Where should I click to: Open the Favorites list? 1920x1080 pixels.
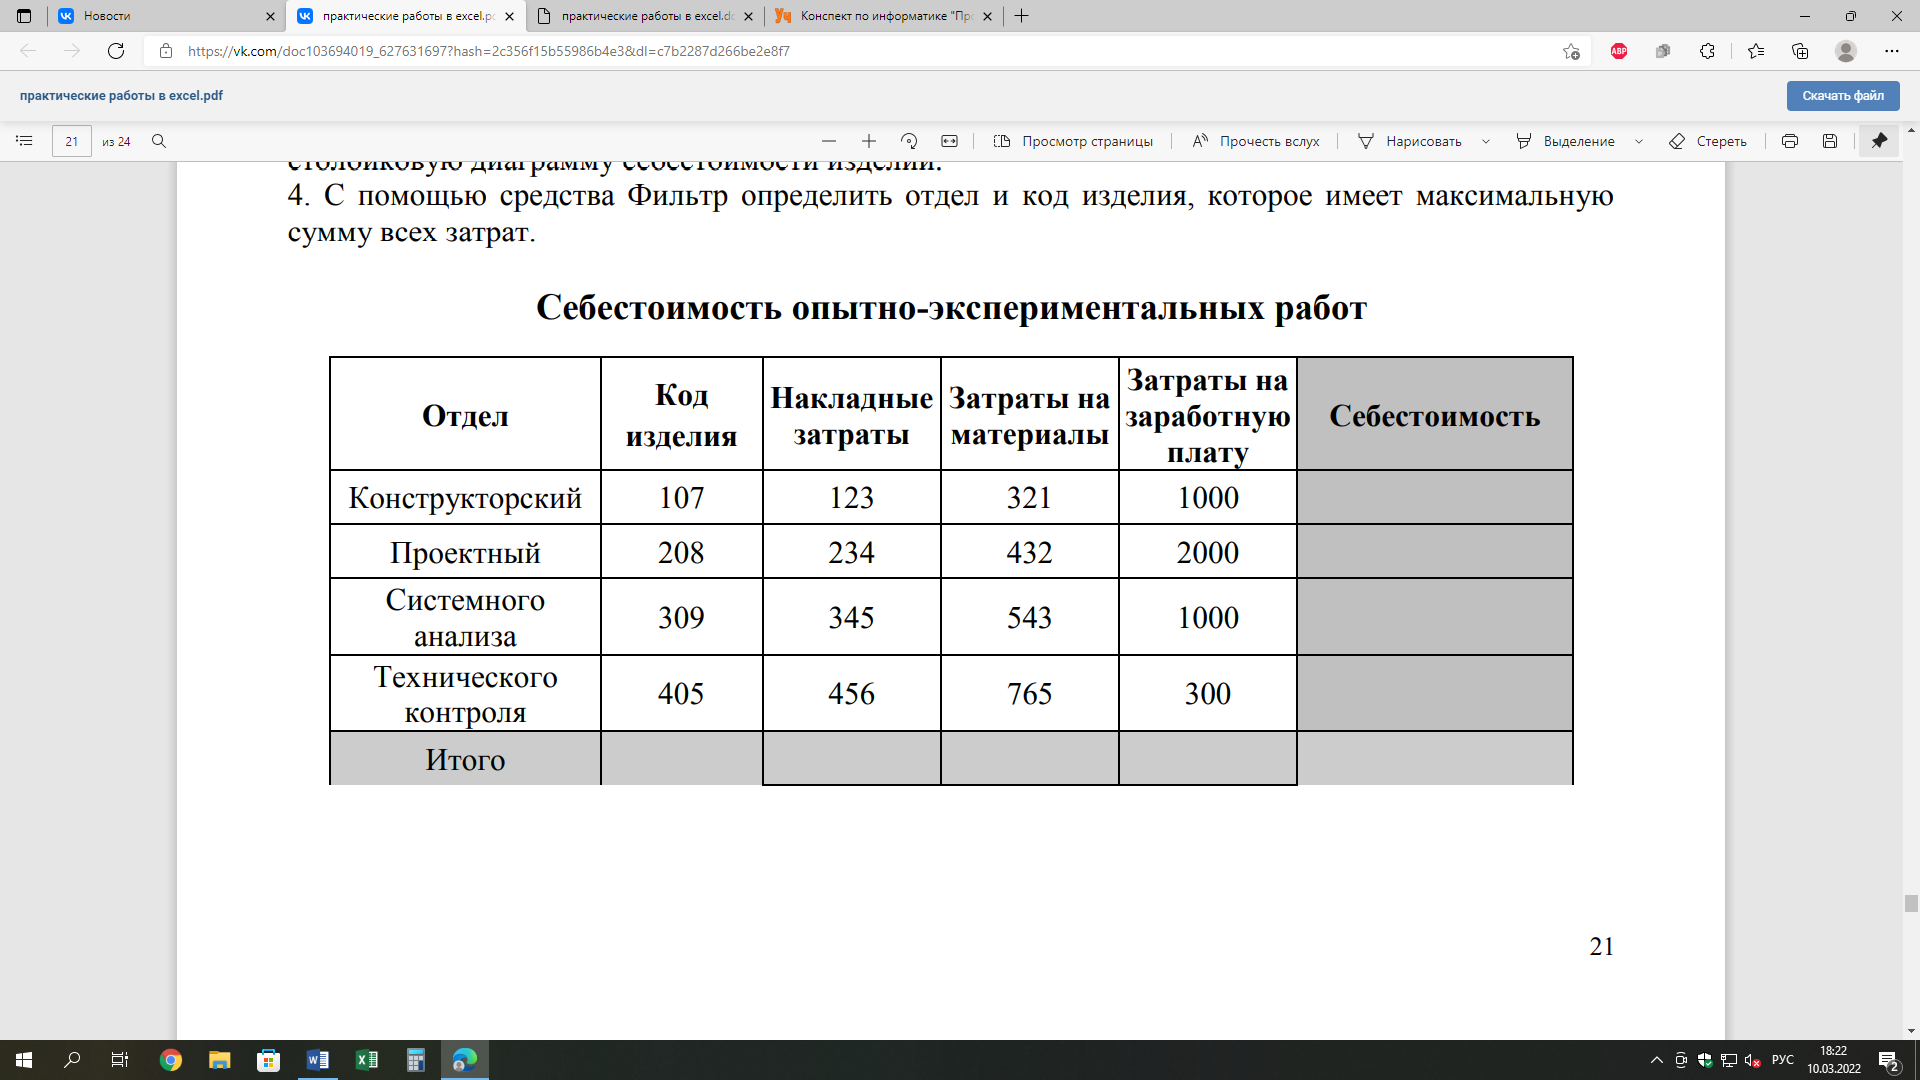(x=1756, y=51)
